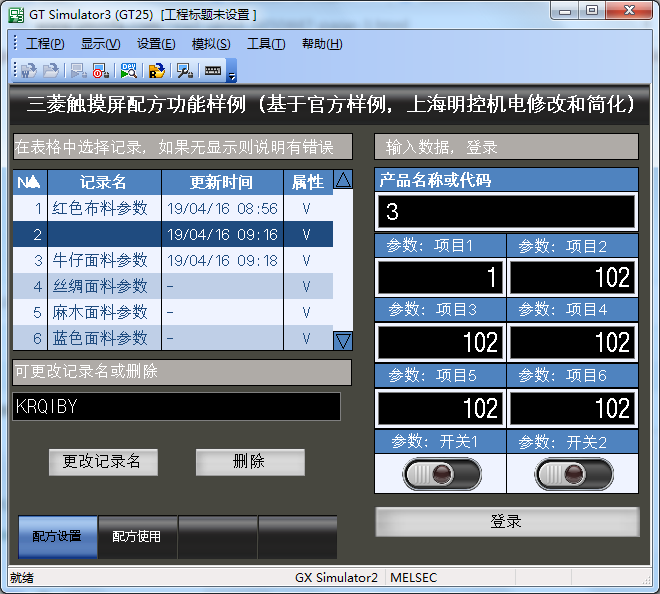The image size is (660, 594).
Task: Click the DEV device monitor toolbar icon
Action: click(x=129, y=71)
